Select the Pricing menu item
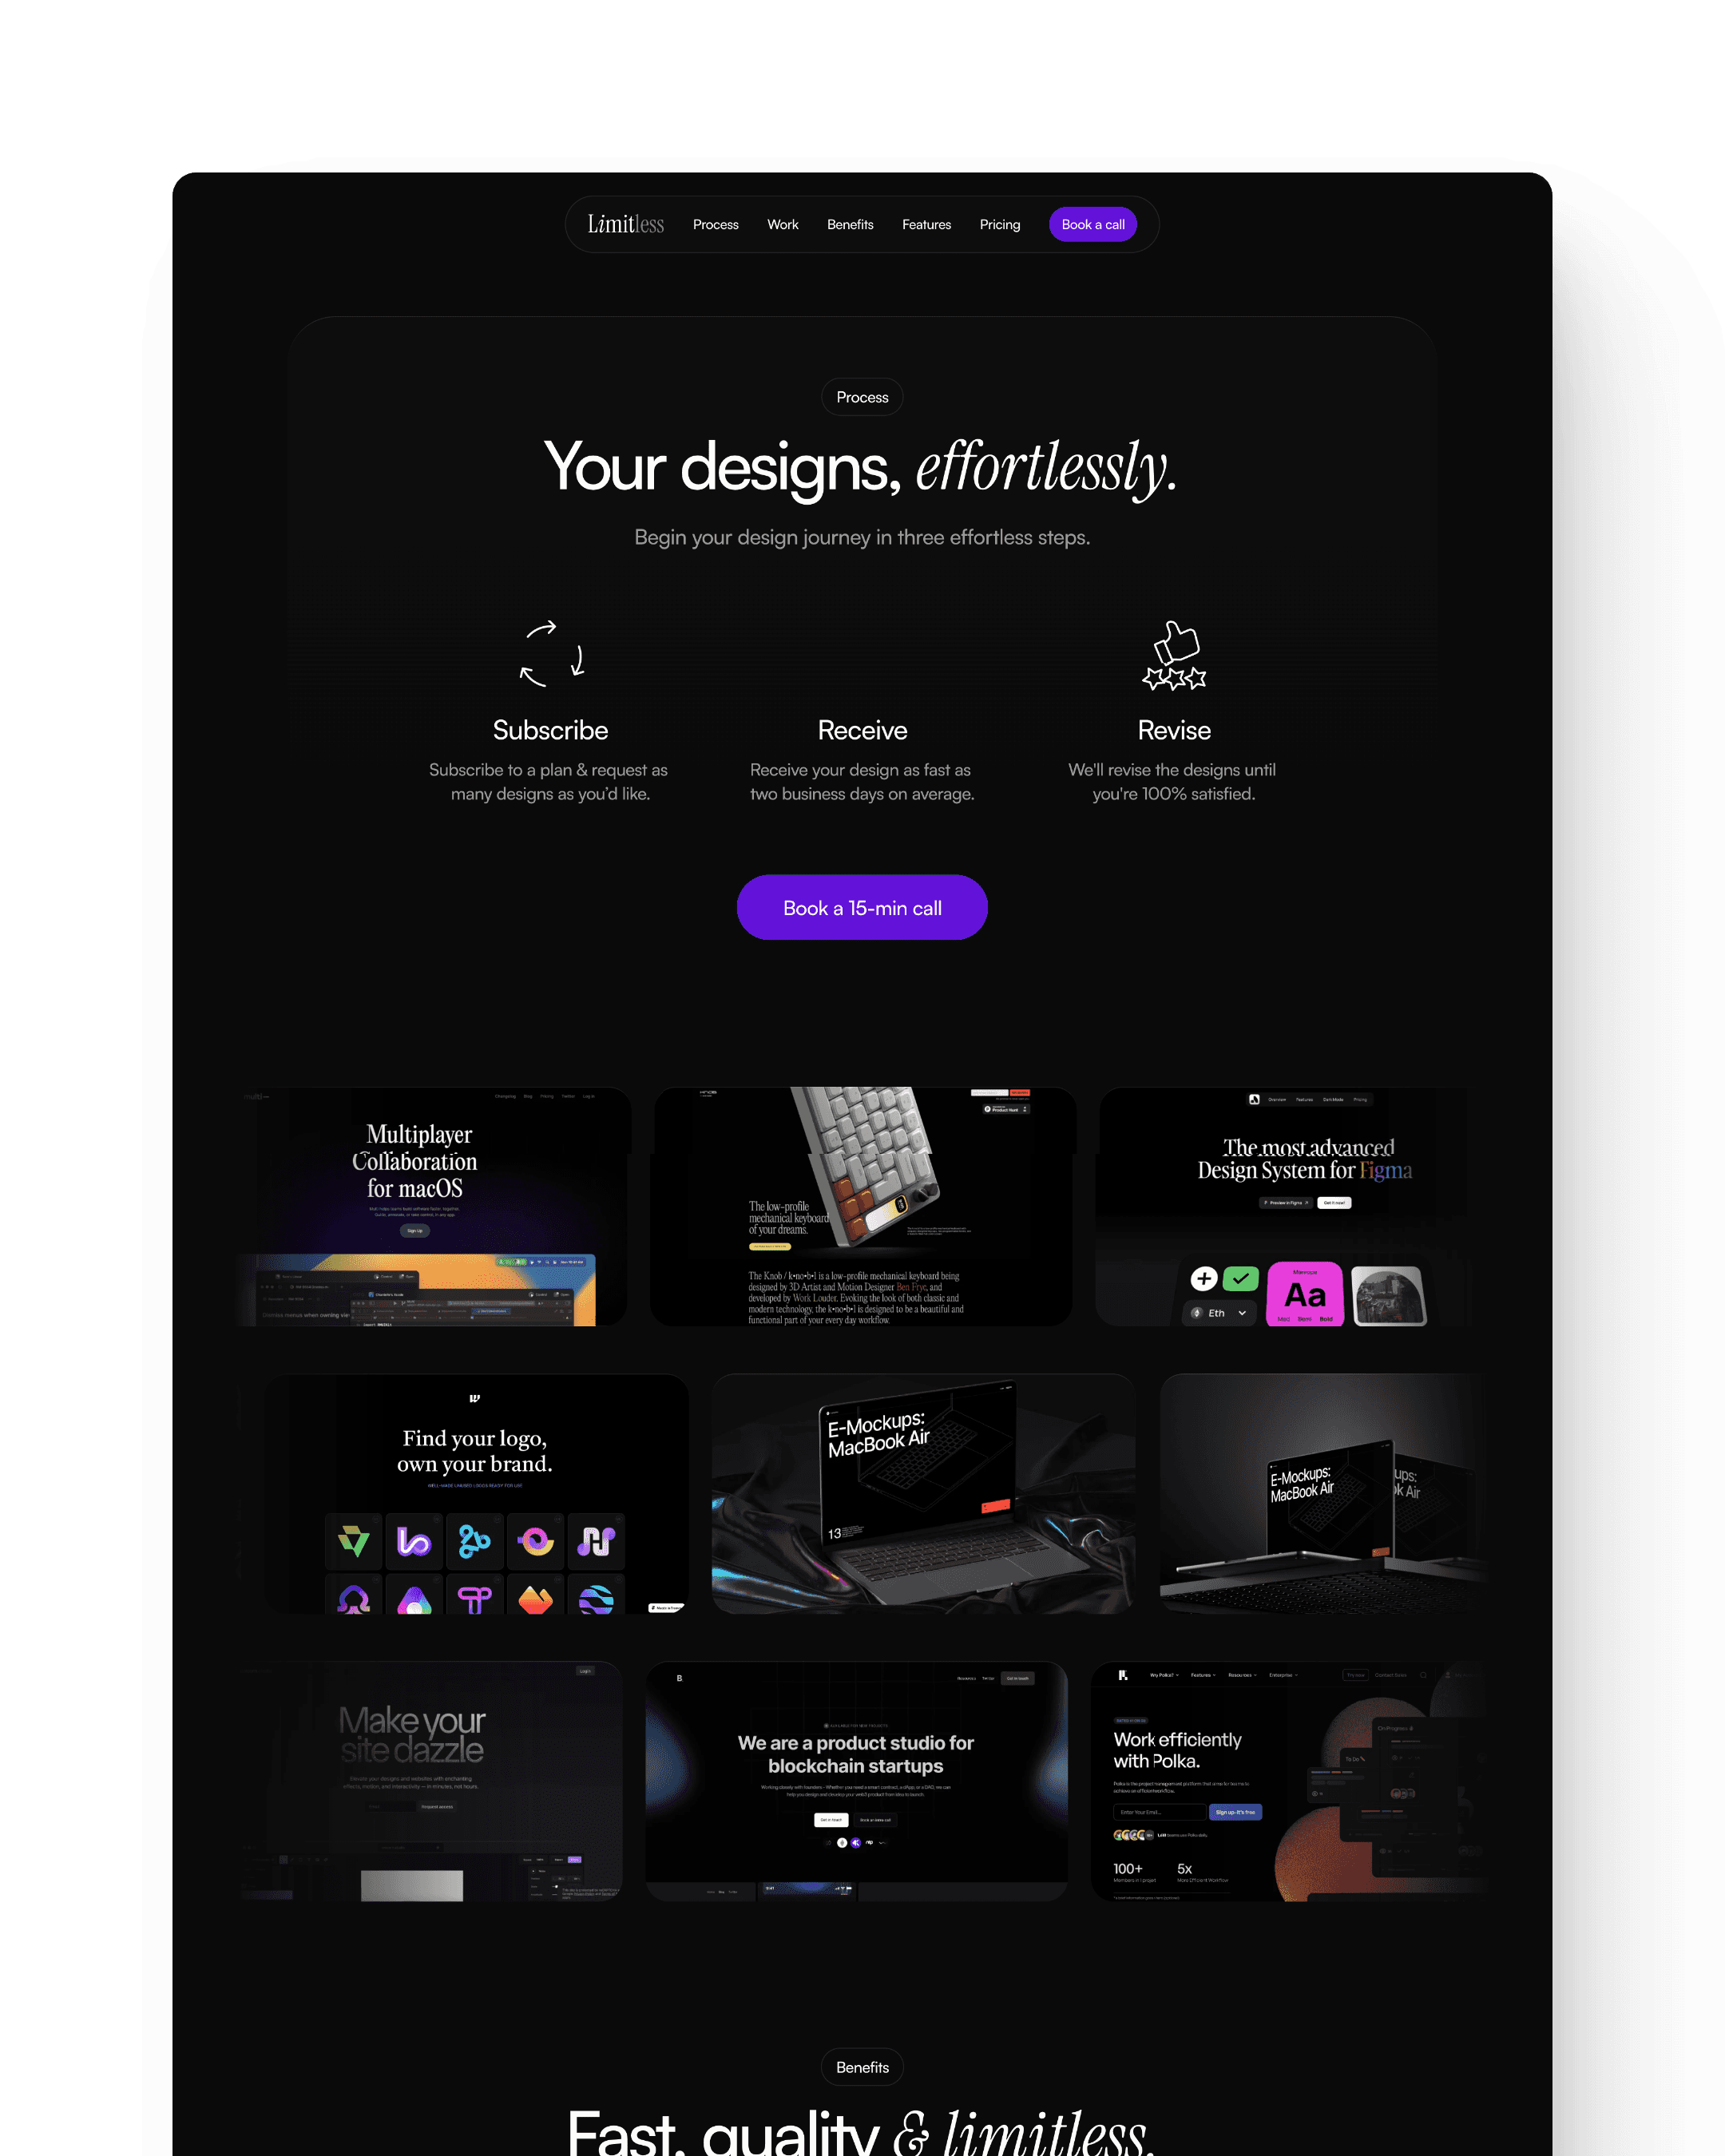The image size is (1725, 2156). point(1000,224)
